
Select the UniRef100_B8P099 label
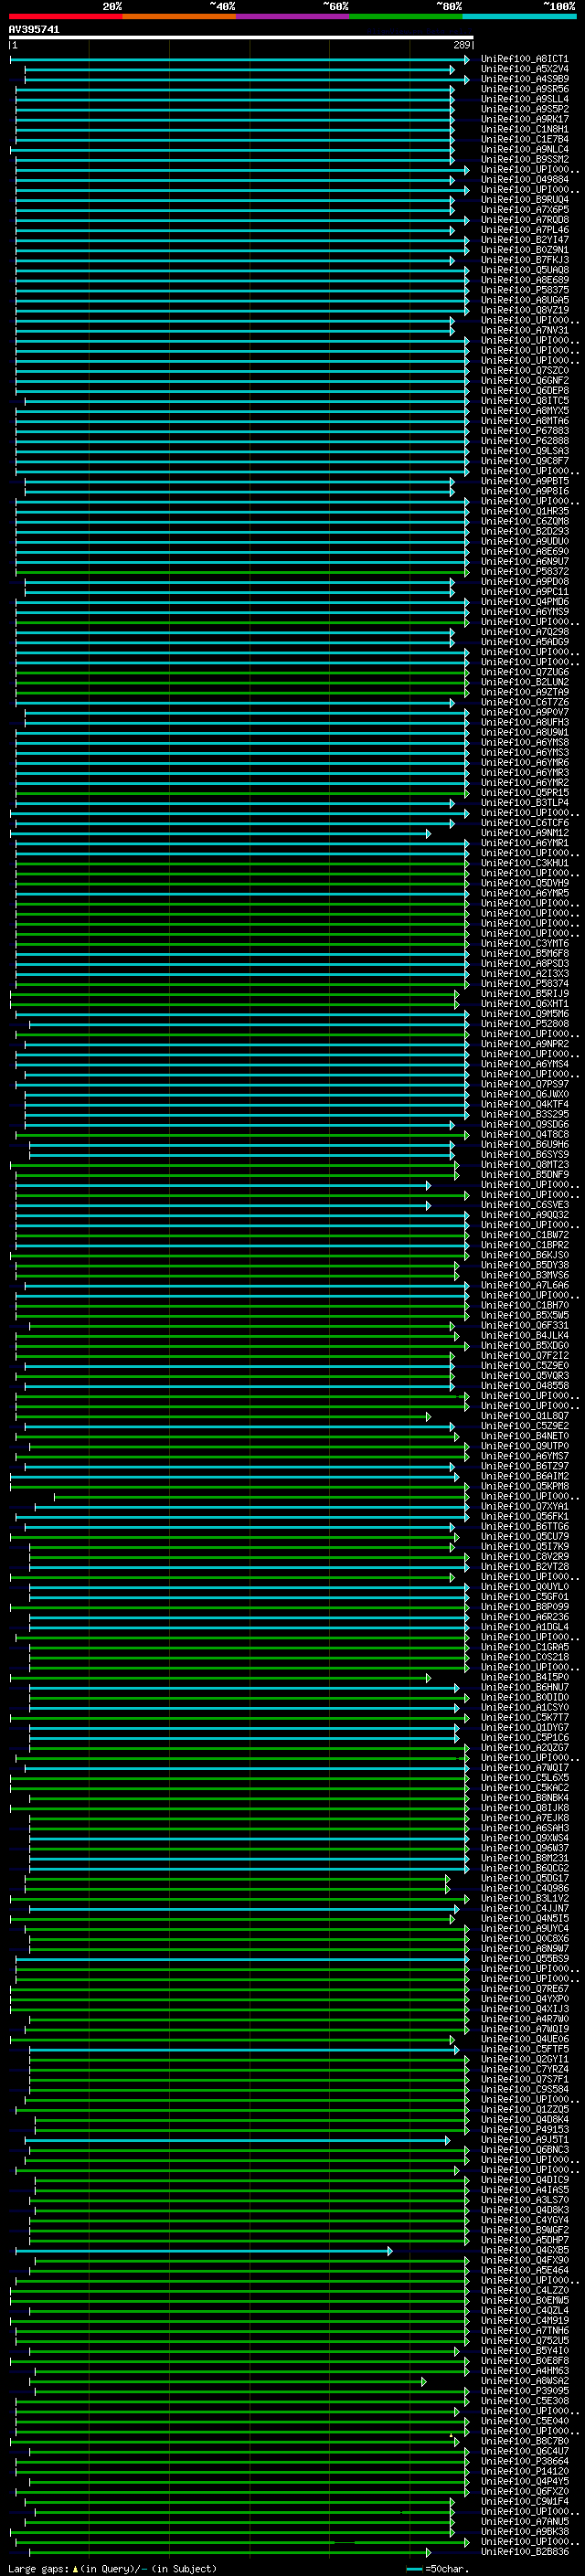pyautogui.click(x=525, y=1607)
